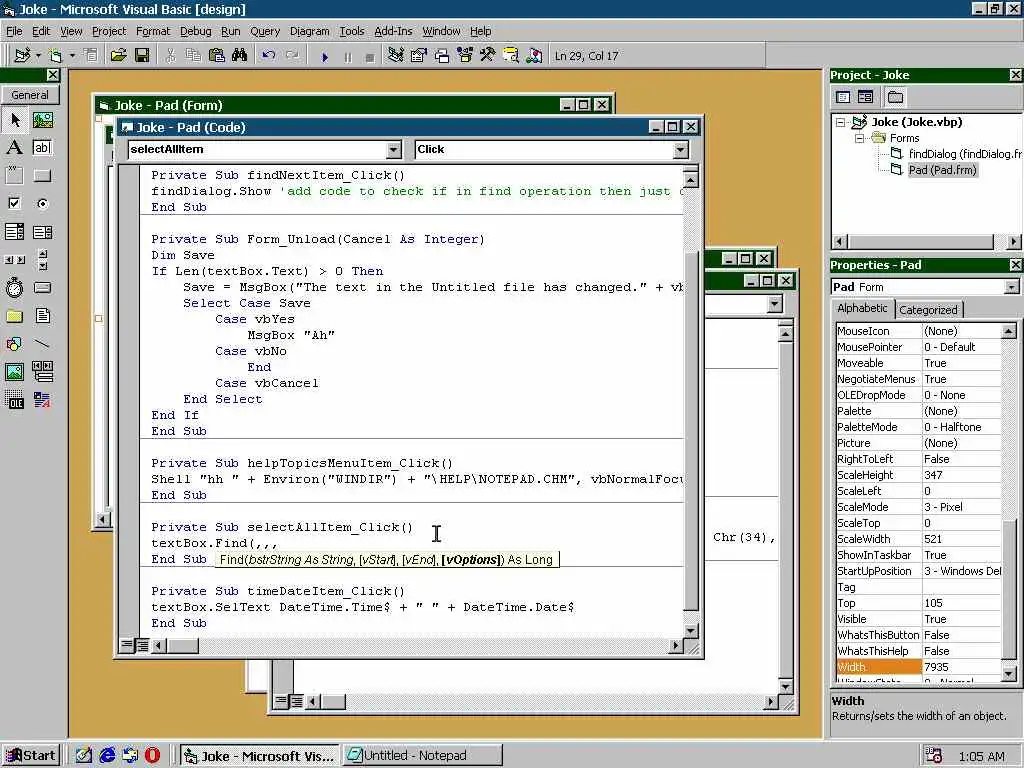Image resolution: width=1024 pixels, height=768 pixels.
Task: Save the project with the floppy disk icon
Action: coord(142,56)
